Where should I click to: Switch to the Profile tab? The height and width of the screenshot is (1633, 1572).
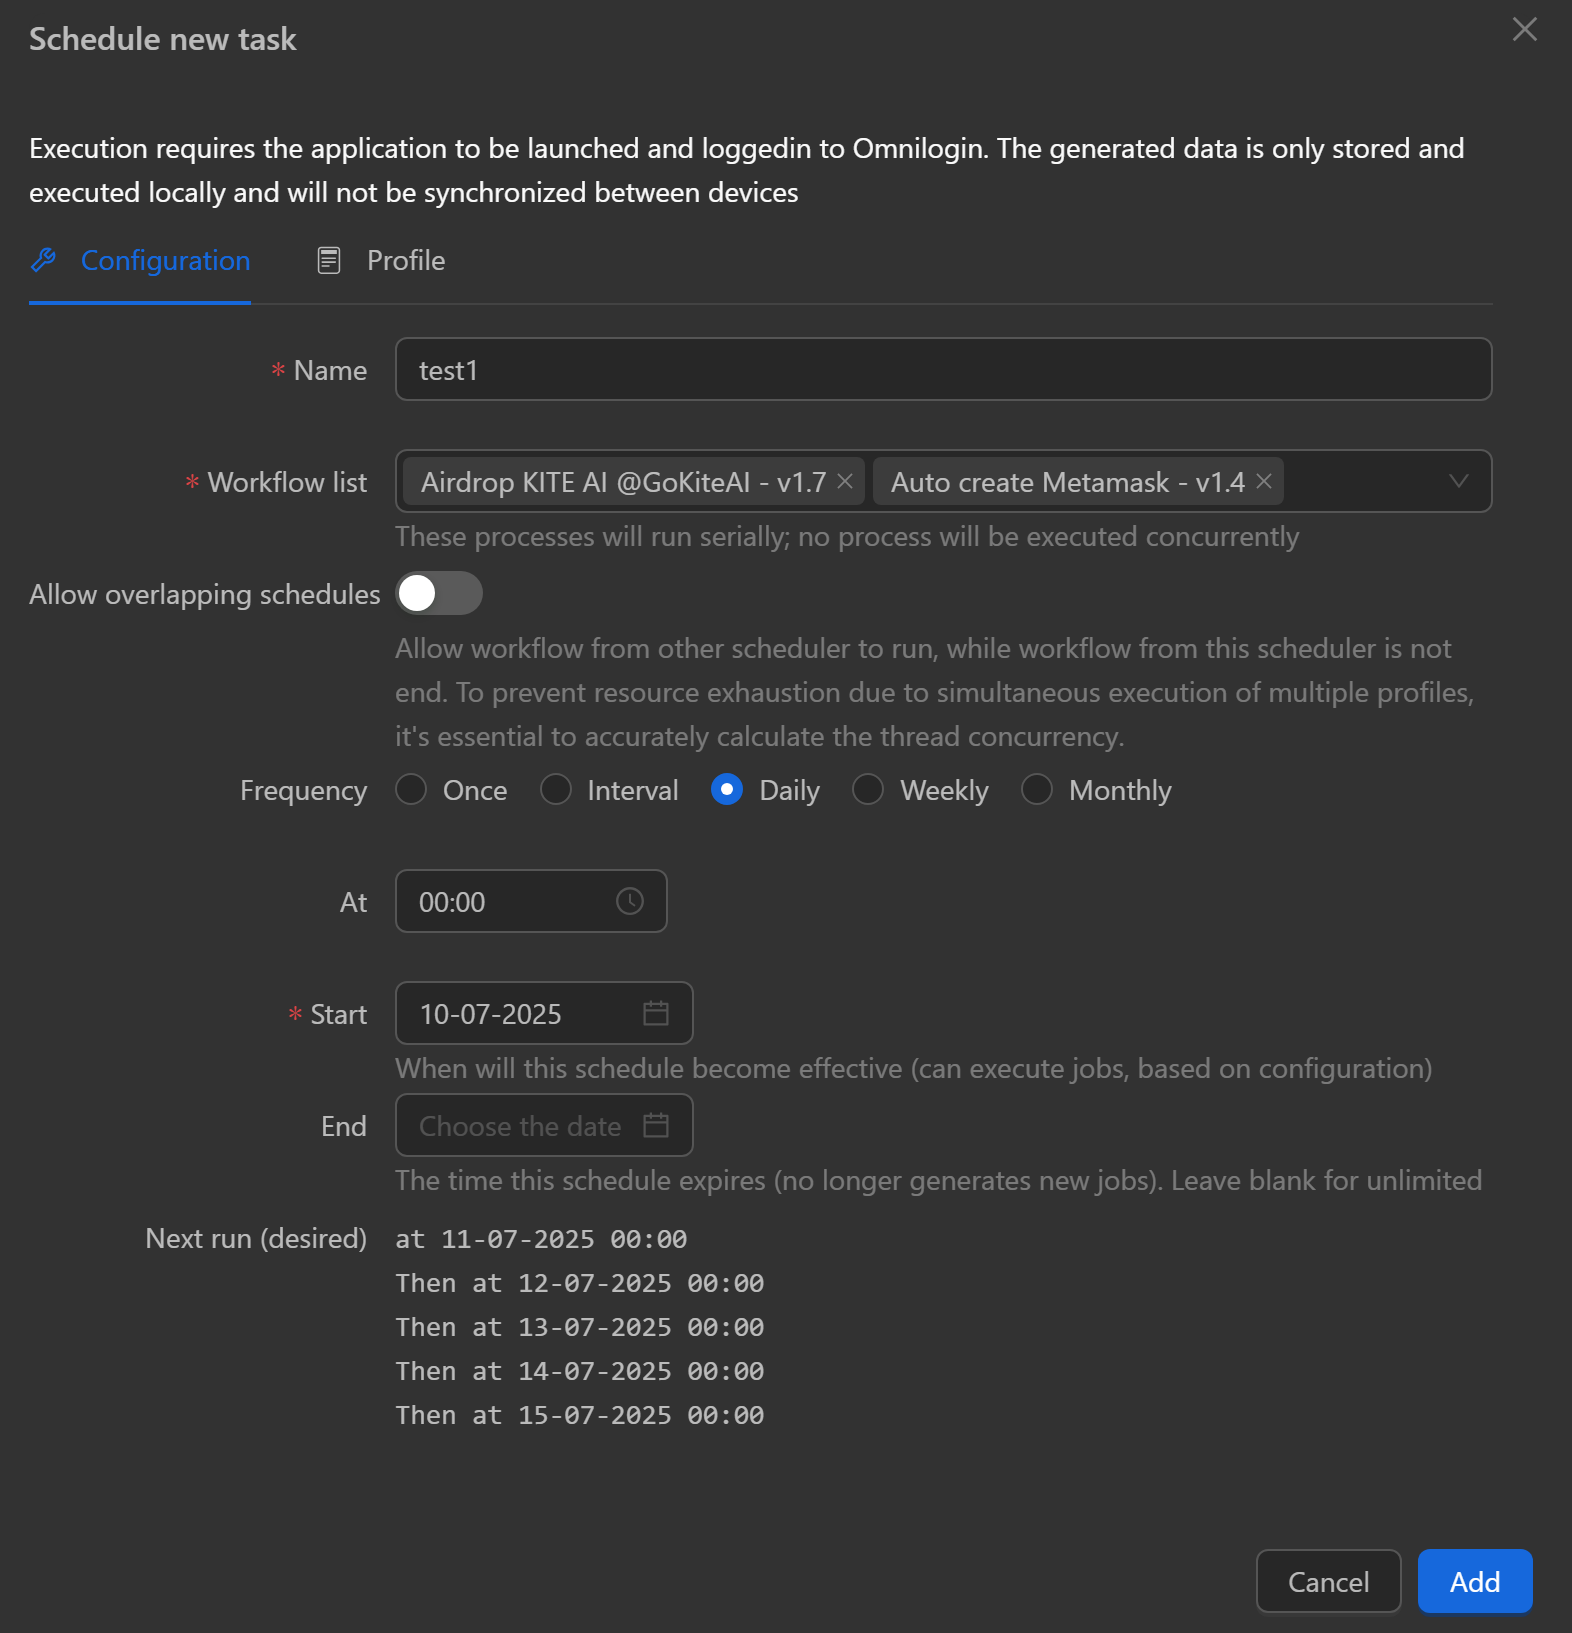point(405,260)
